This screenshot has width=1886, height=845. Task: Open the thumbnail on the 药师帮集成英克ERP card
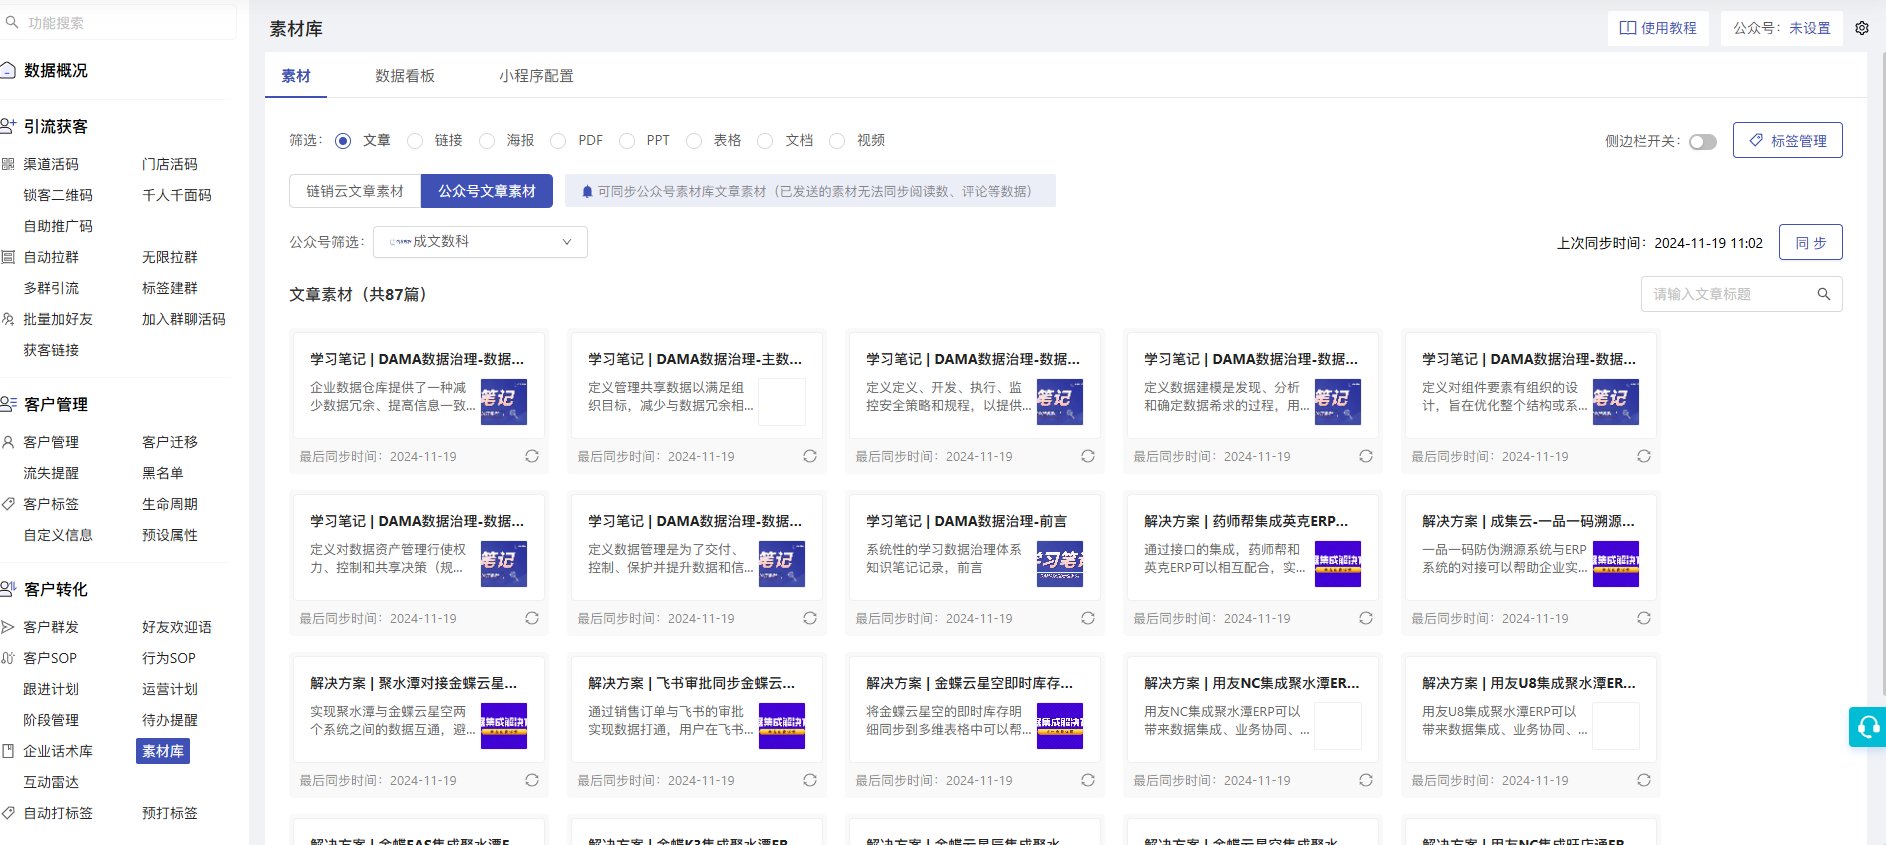[1338, 564]
